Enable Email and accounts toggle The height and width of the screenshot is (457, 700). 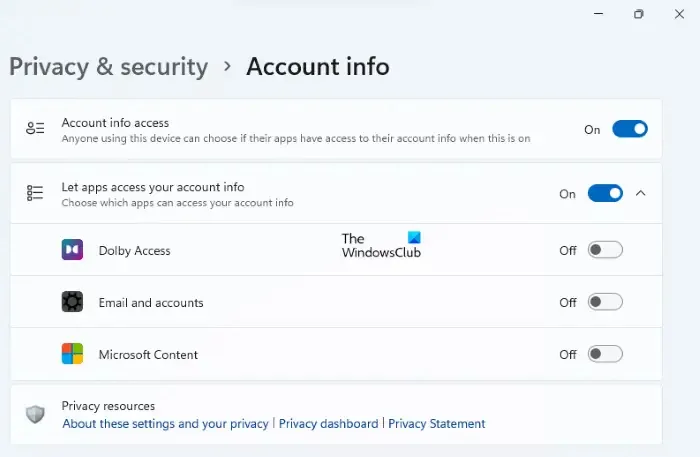coord(605,302)
